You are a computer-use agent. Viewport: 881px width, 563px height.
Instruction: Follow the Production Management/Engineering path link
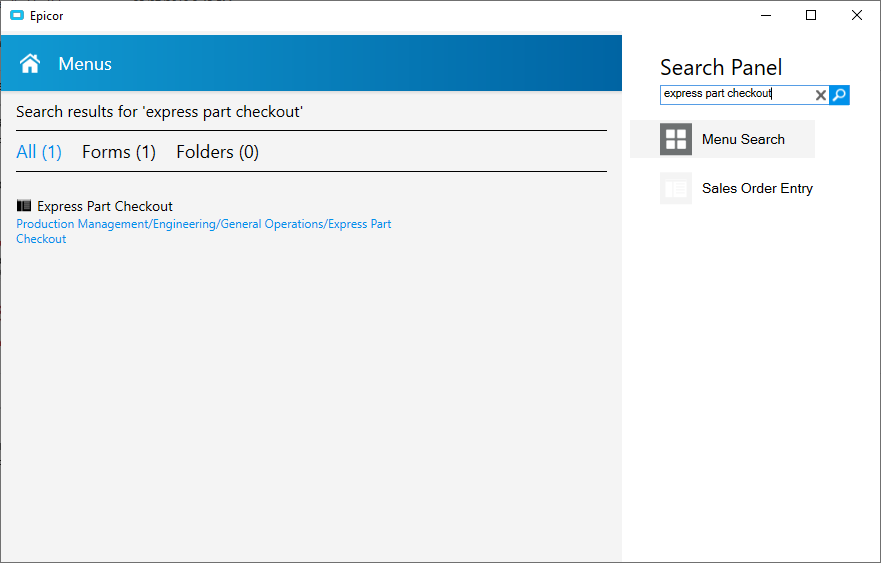203,231
